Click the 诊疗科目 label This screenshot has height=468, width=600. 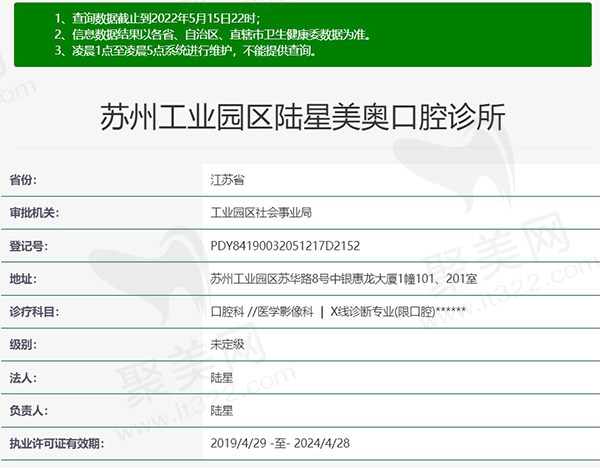tap(34, 312)
